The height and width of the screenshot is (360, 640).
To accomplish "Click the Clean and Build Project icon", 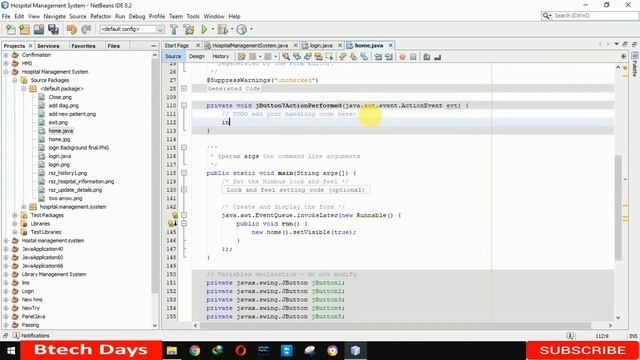I will coord(189,29).
